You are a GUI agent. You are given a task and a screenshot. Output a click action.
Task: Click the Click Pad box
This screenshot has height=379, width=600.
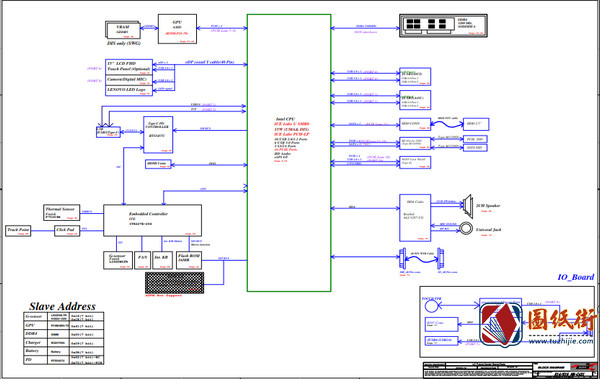[67, 231]
